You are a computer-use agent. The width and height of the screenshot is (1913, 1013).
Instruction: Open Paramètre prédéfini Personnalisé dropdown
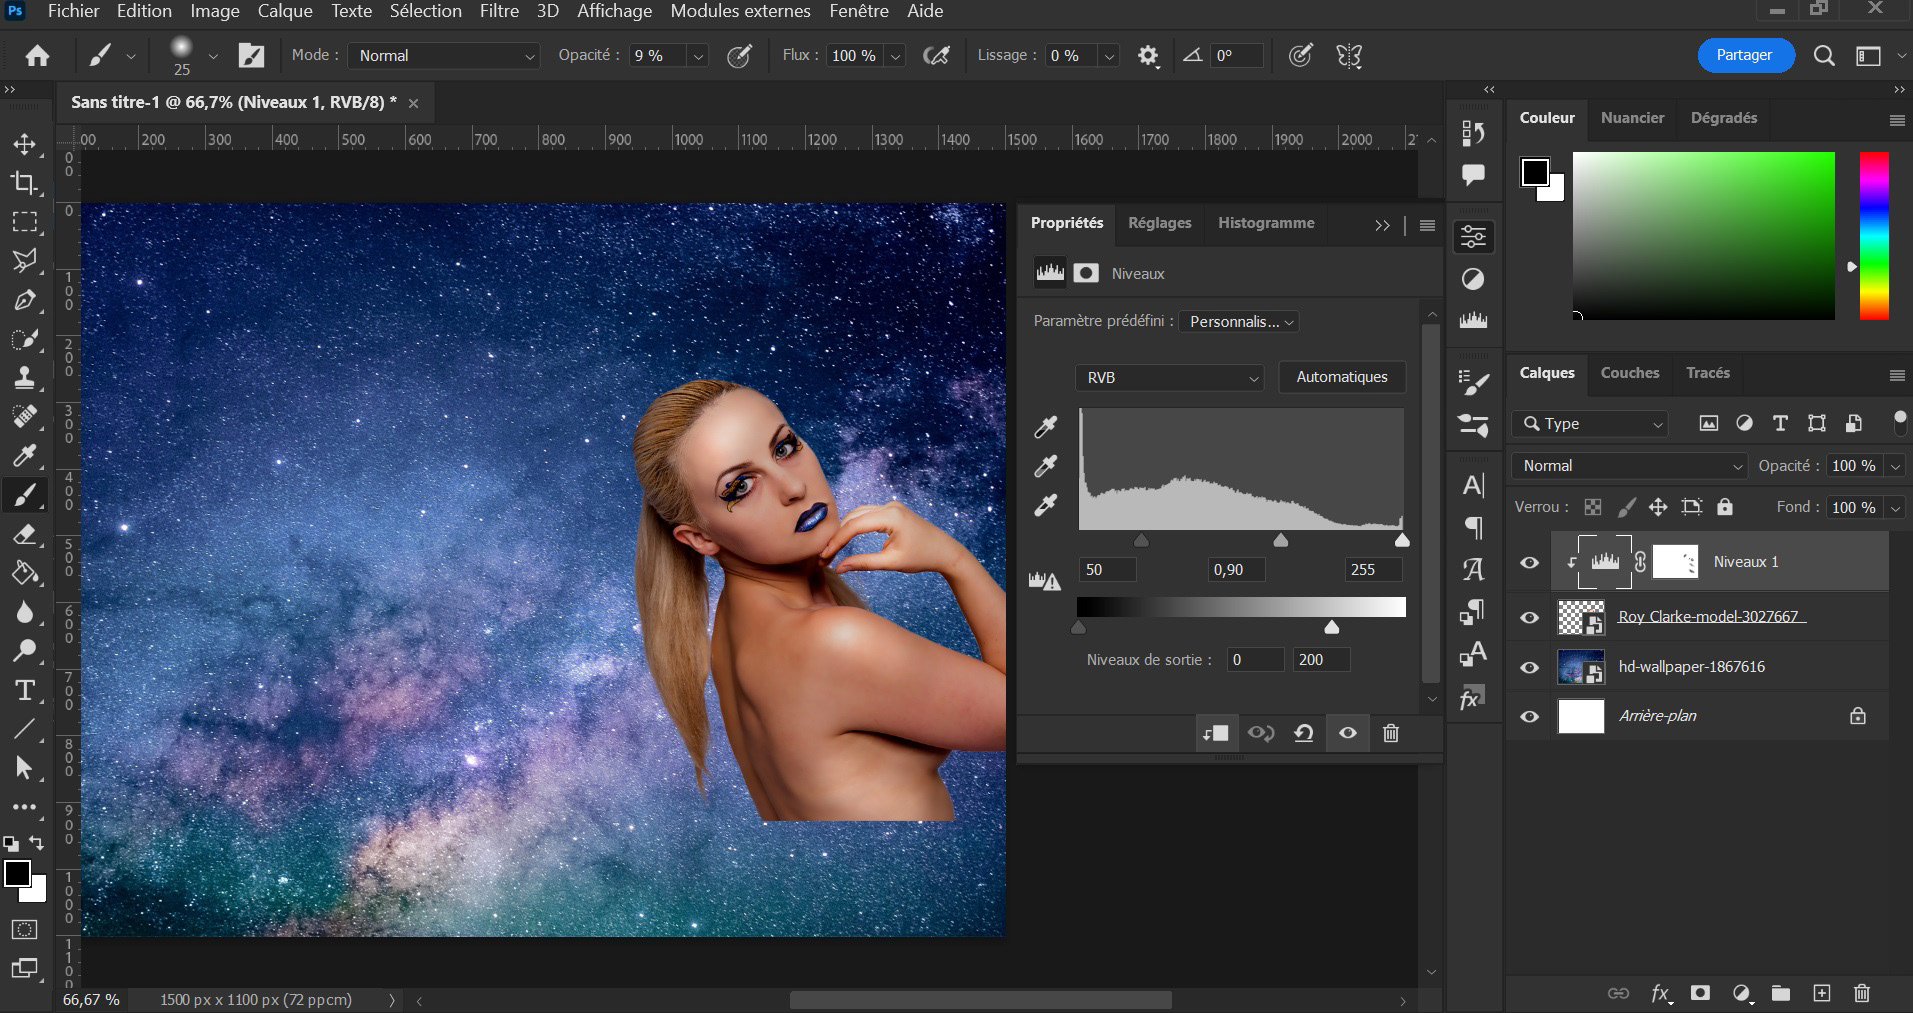1239,321
